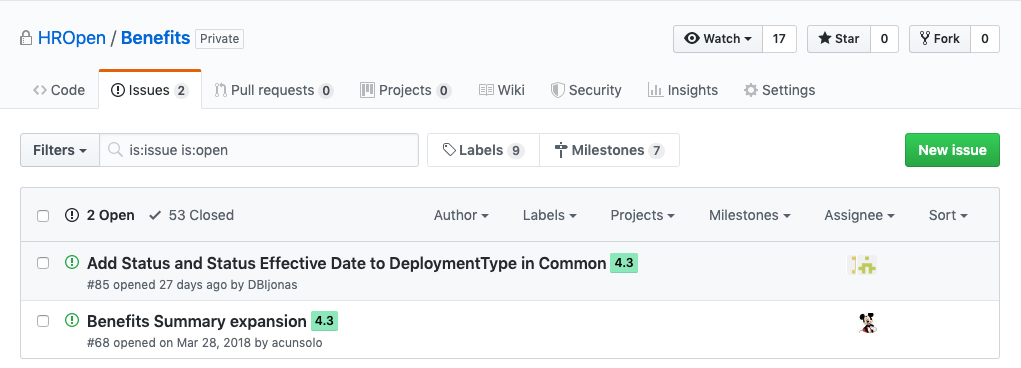Open issue Add Status and Status Effective Date

coord(346,263)
